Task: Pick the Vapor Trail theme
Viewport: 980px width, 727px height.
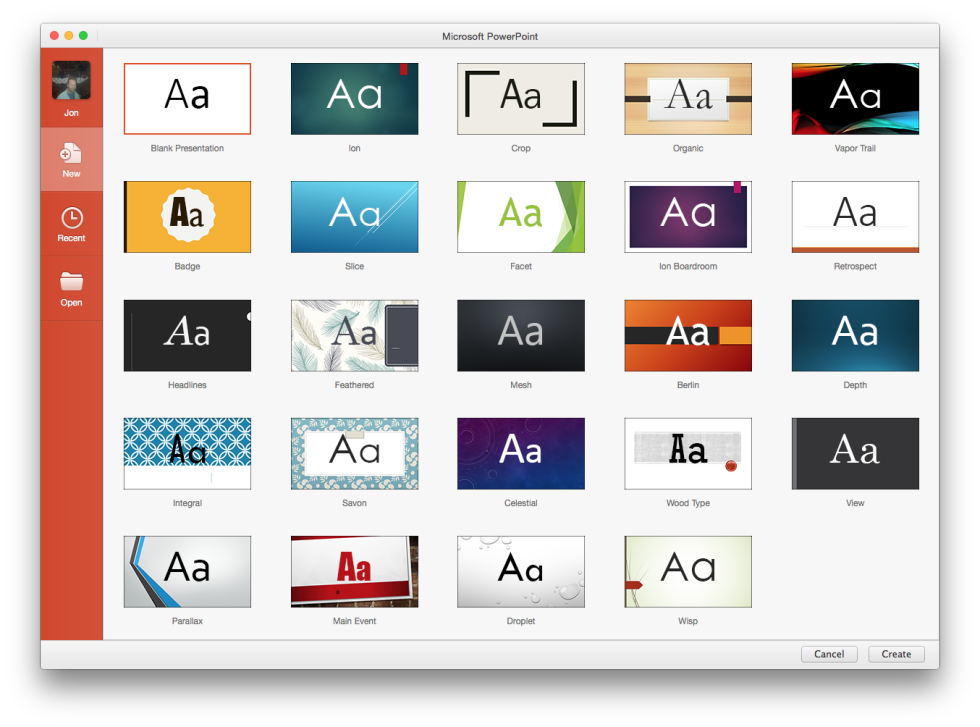Action: click(855, 99)
